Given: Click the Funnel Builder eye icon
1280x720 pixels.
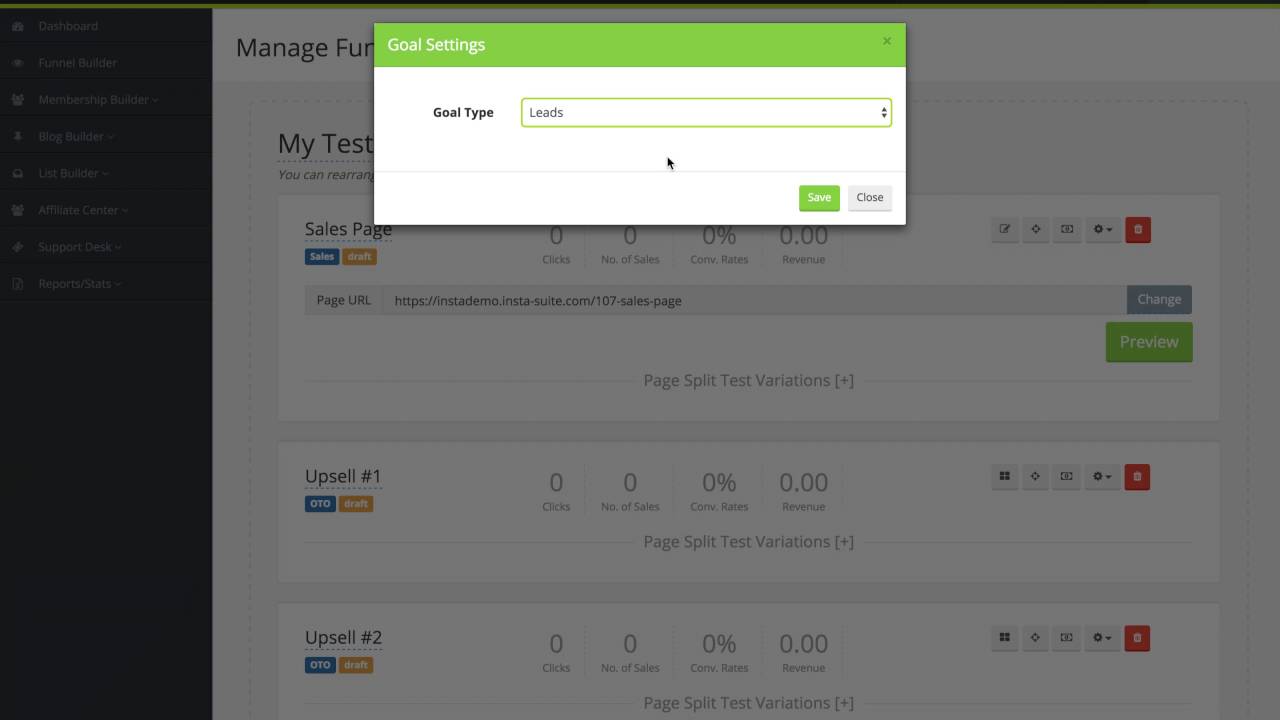Looking at the screenshot, I should tap(18, 63).
